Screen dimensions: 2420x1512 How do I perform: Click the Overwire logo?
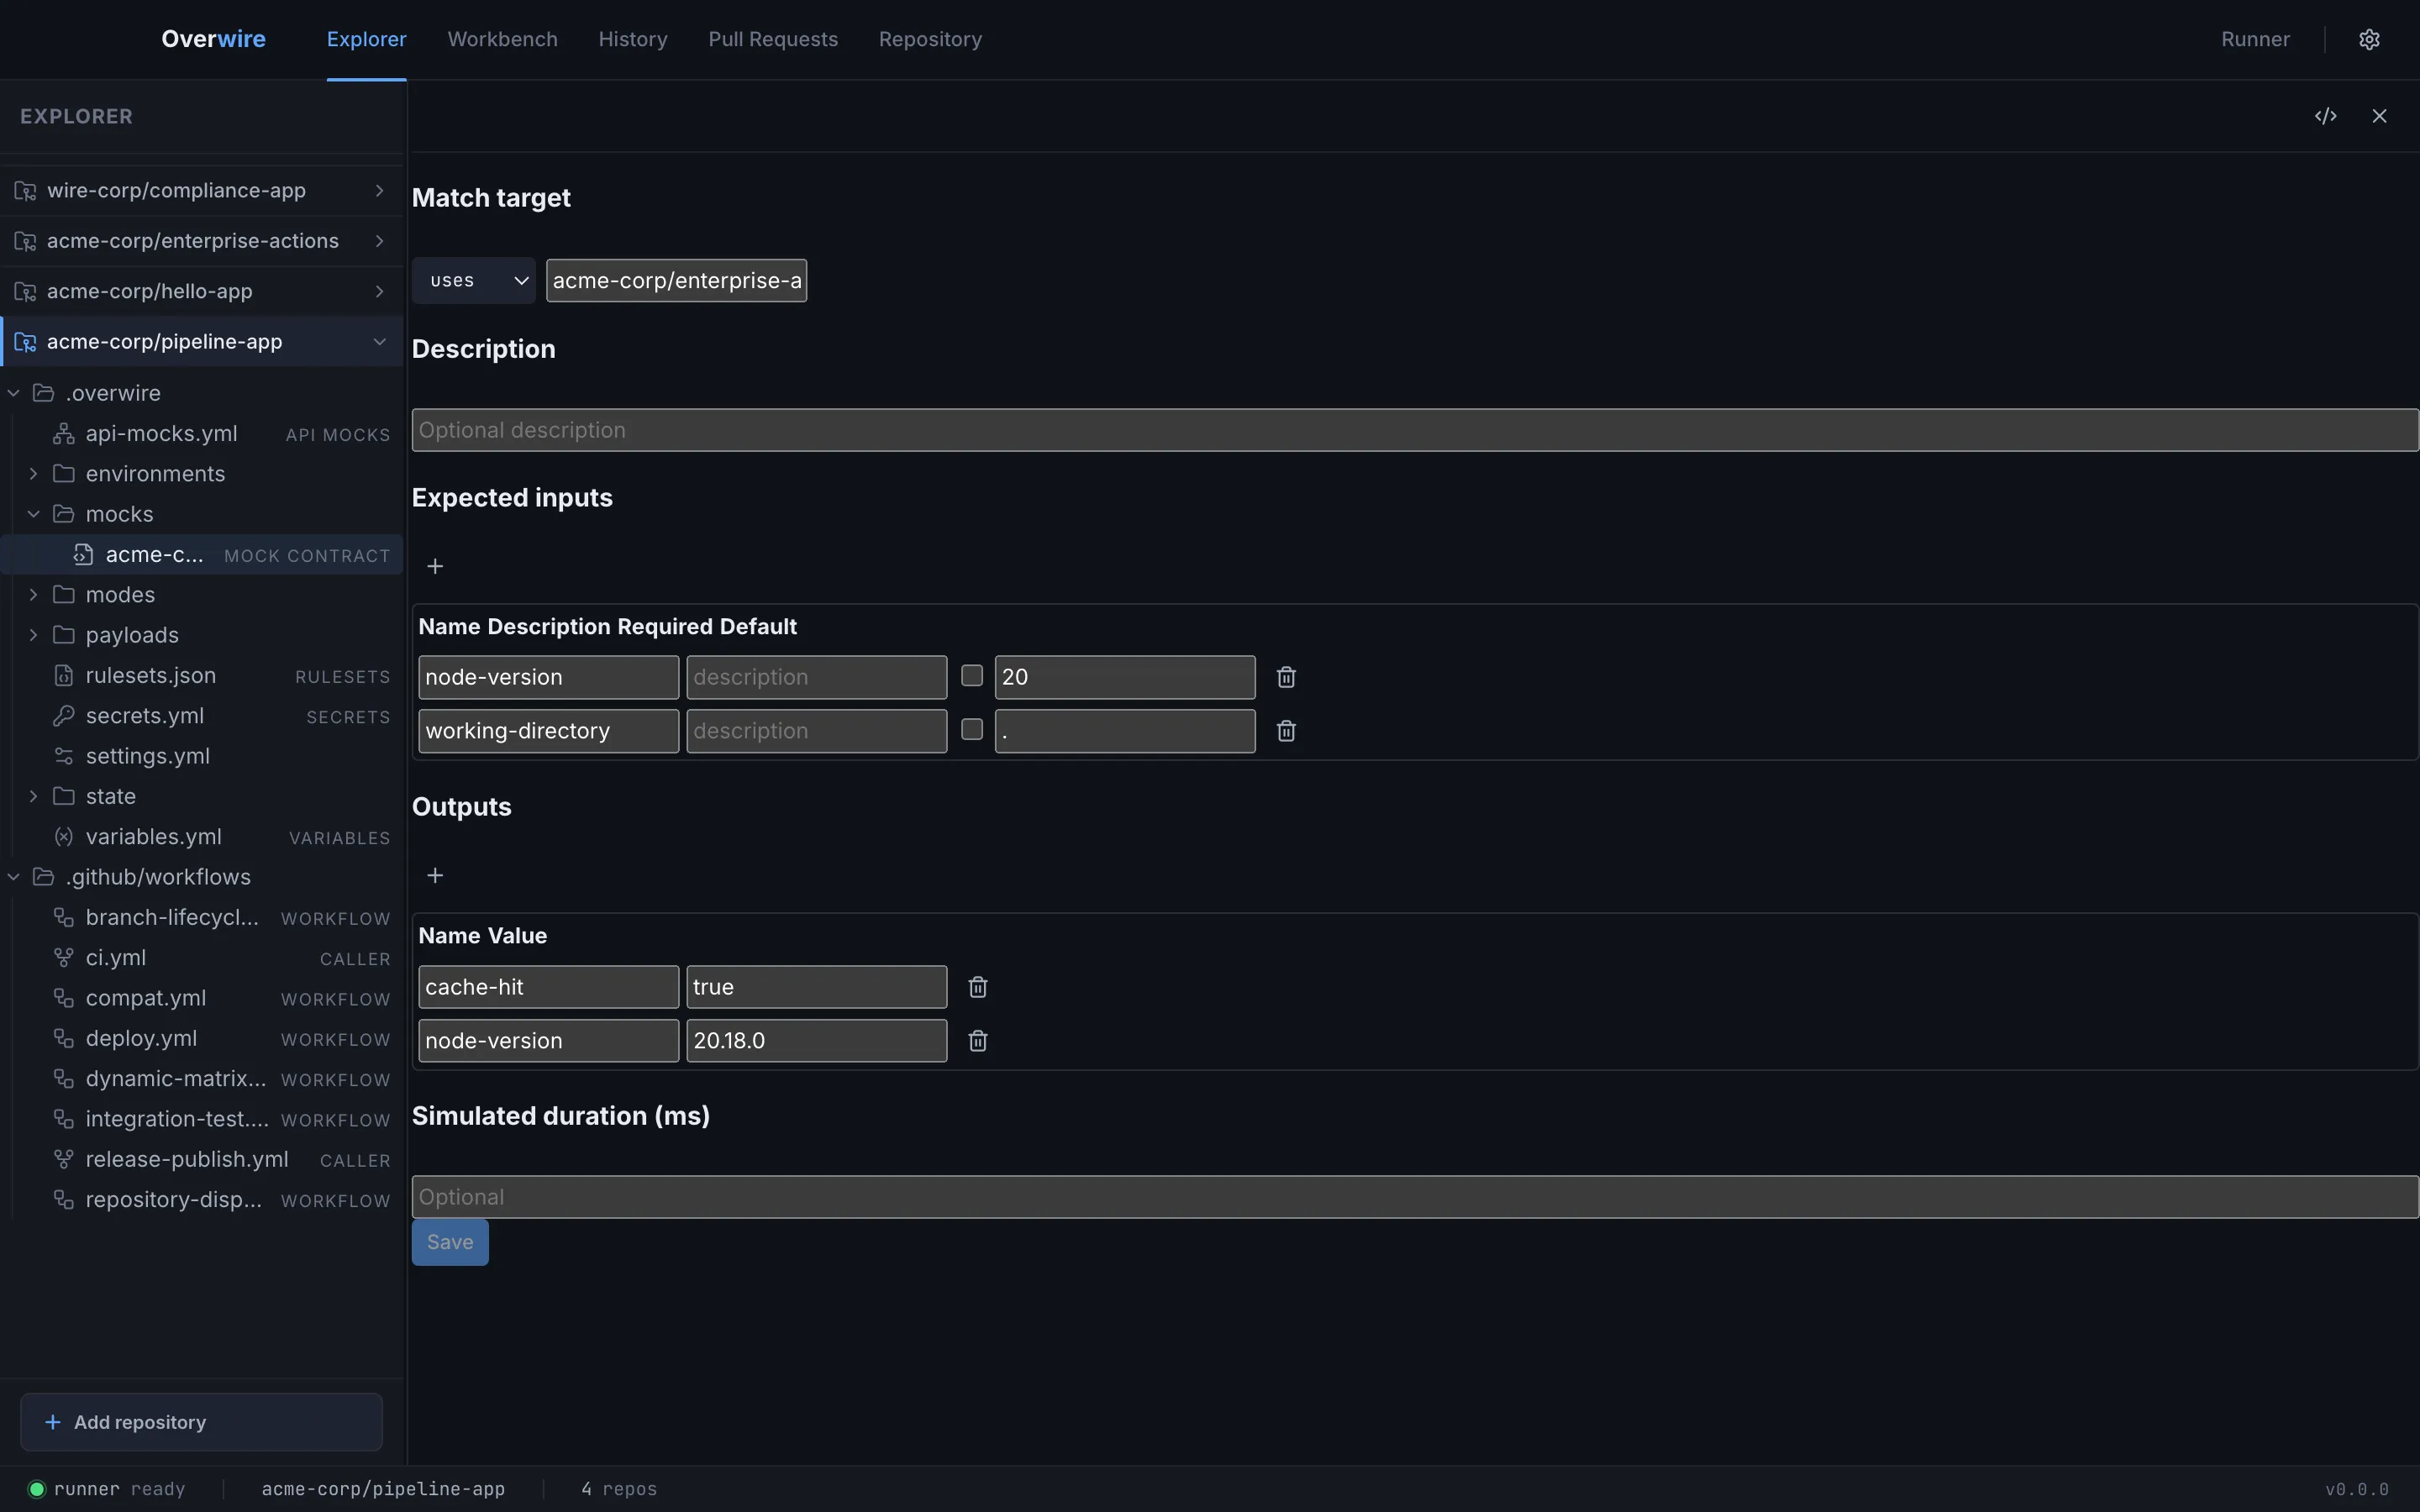point(213,39)
